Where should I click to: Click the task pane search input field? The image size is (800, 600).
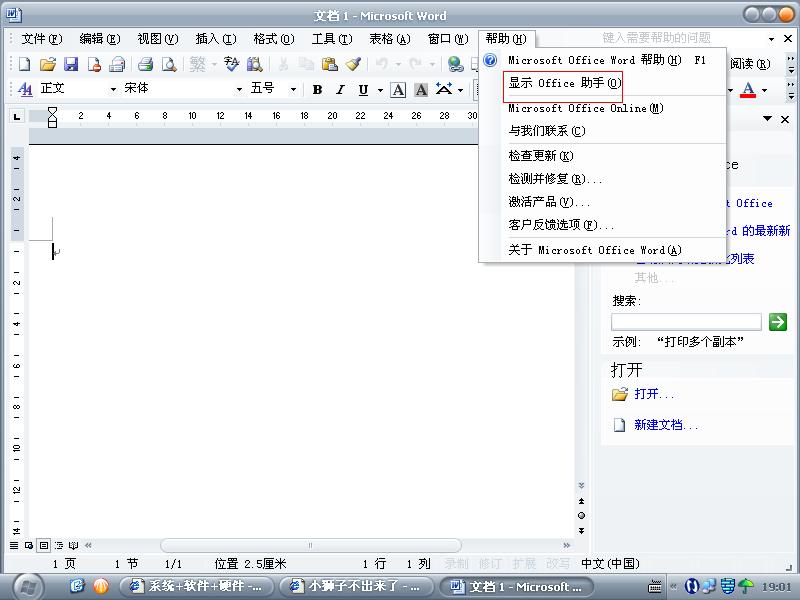686,322
